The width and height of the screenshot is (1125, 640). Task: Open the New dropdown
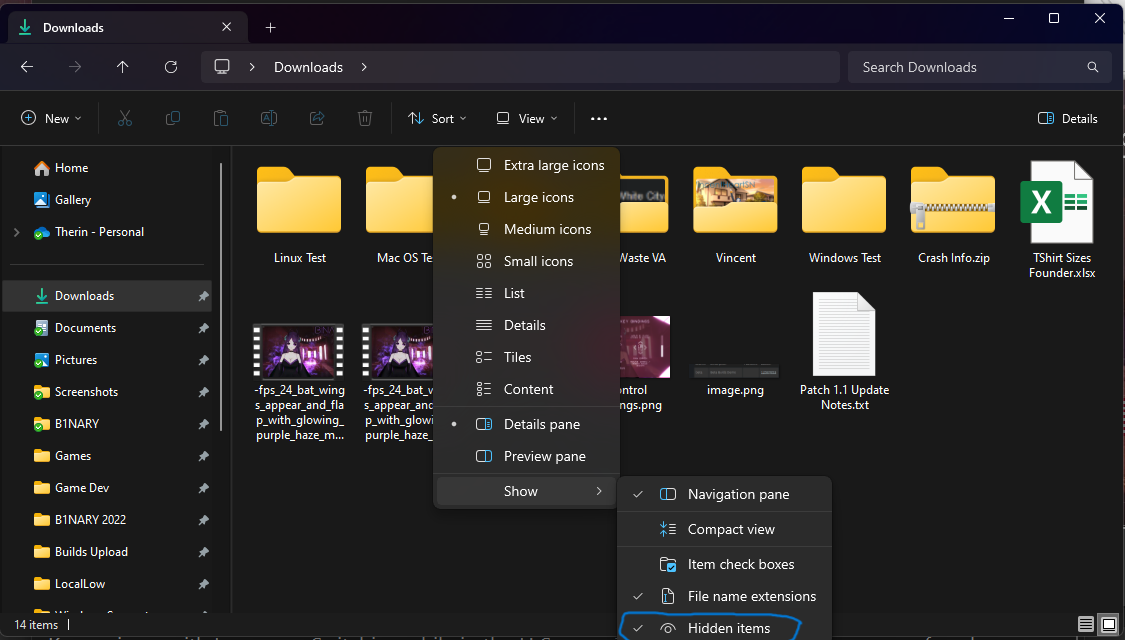point(51,118)
